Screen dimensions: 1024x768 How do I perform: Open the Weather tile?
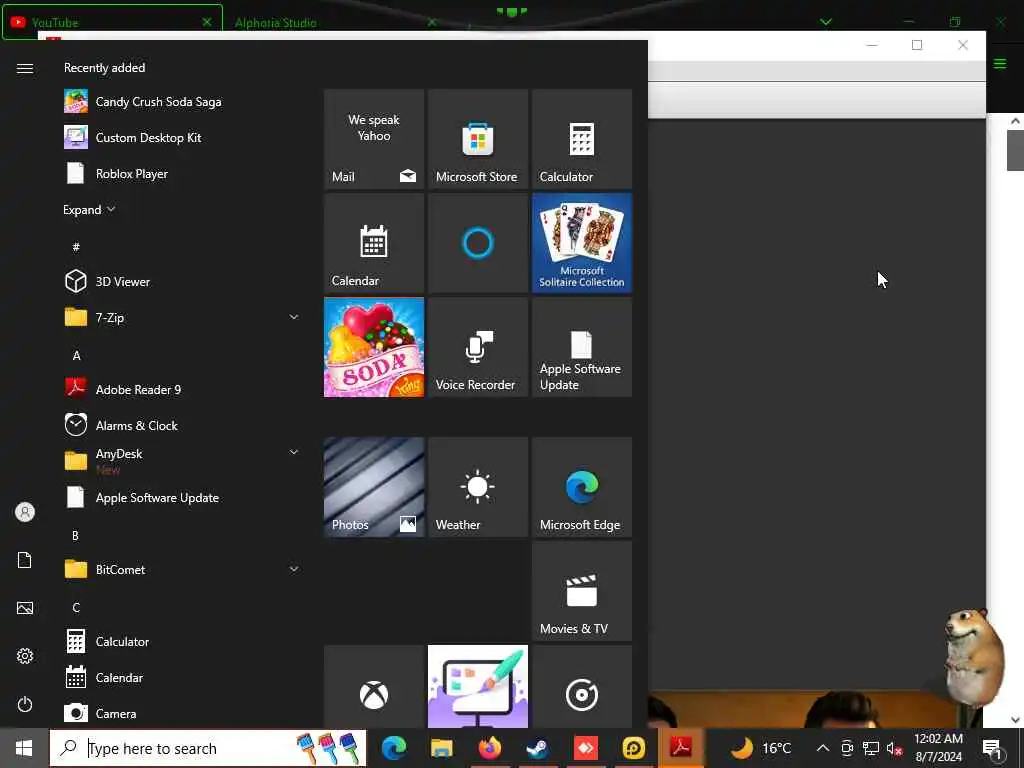tap(477, 487)
